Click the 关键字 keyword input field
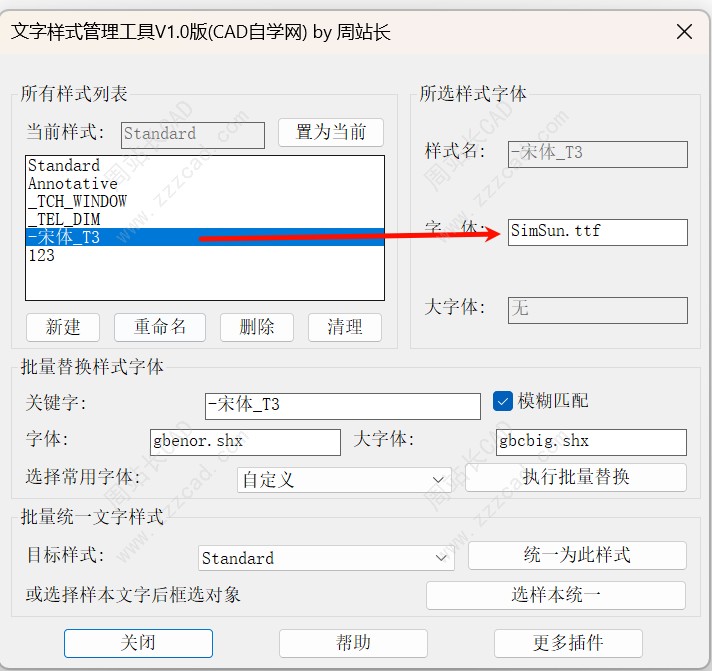 click(342, 405)
